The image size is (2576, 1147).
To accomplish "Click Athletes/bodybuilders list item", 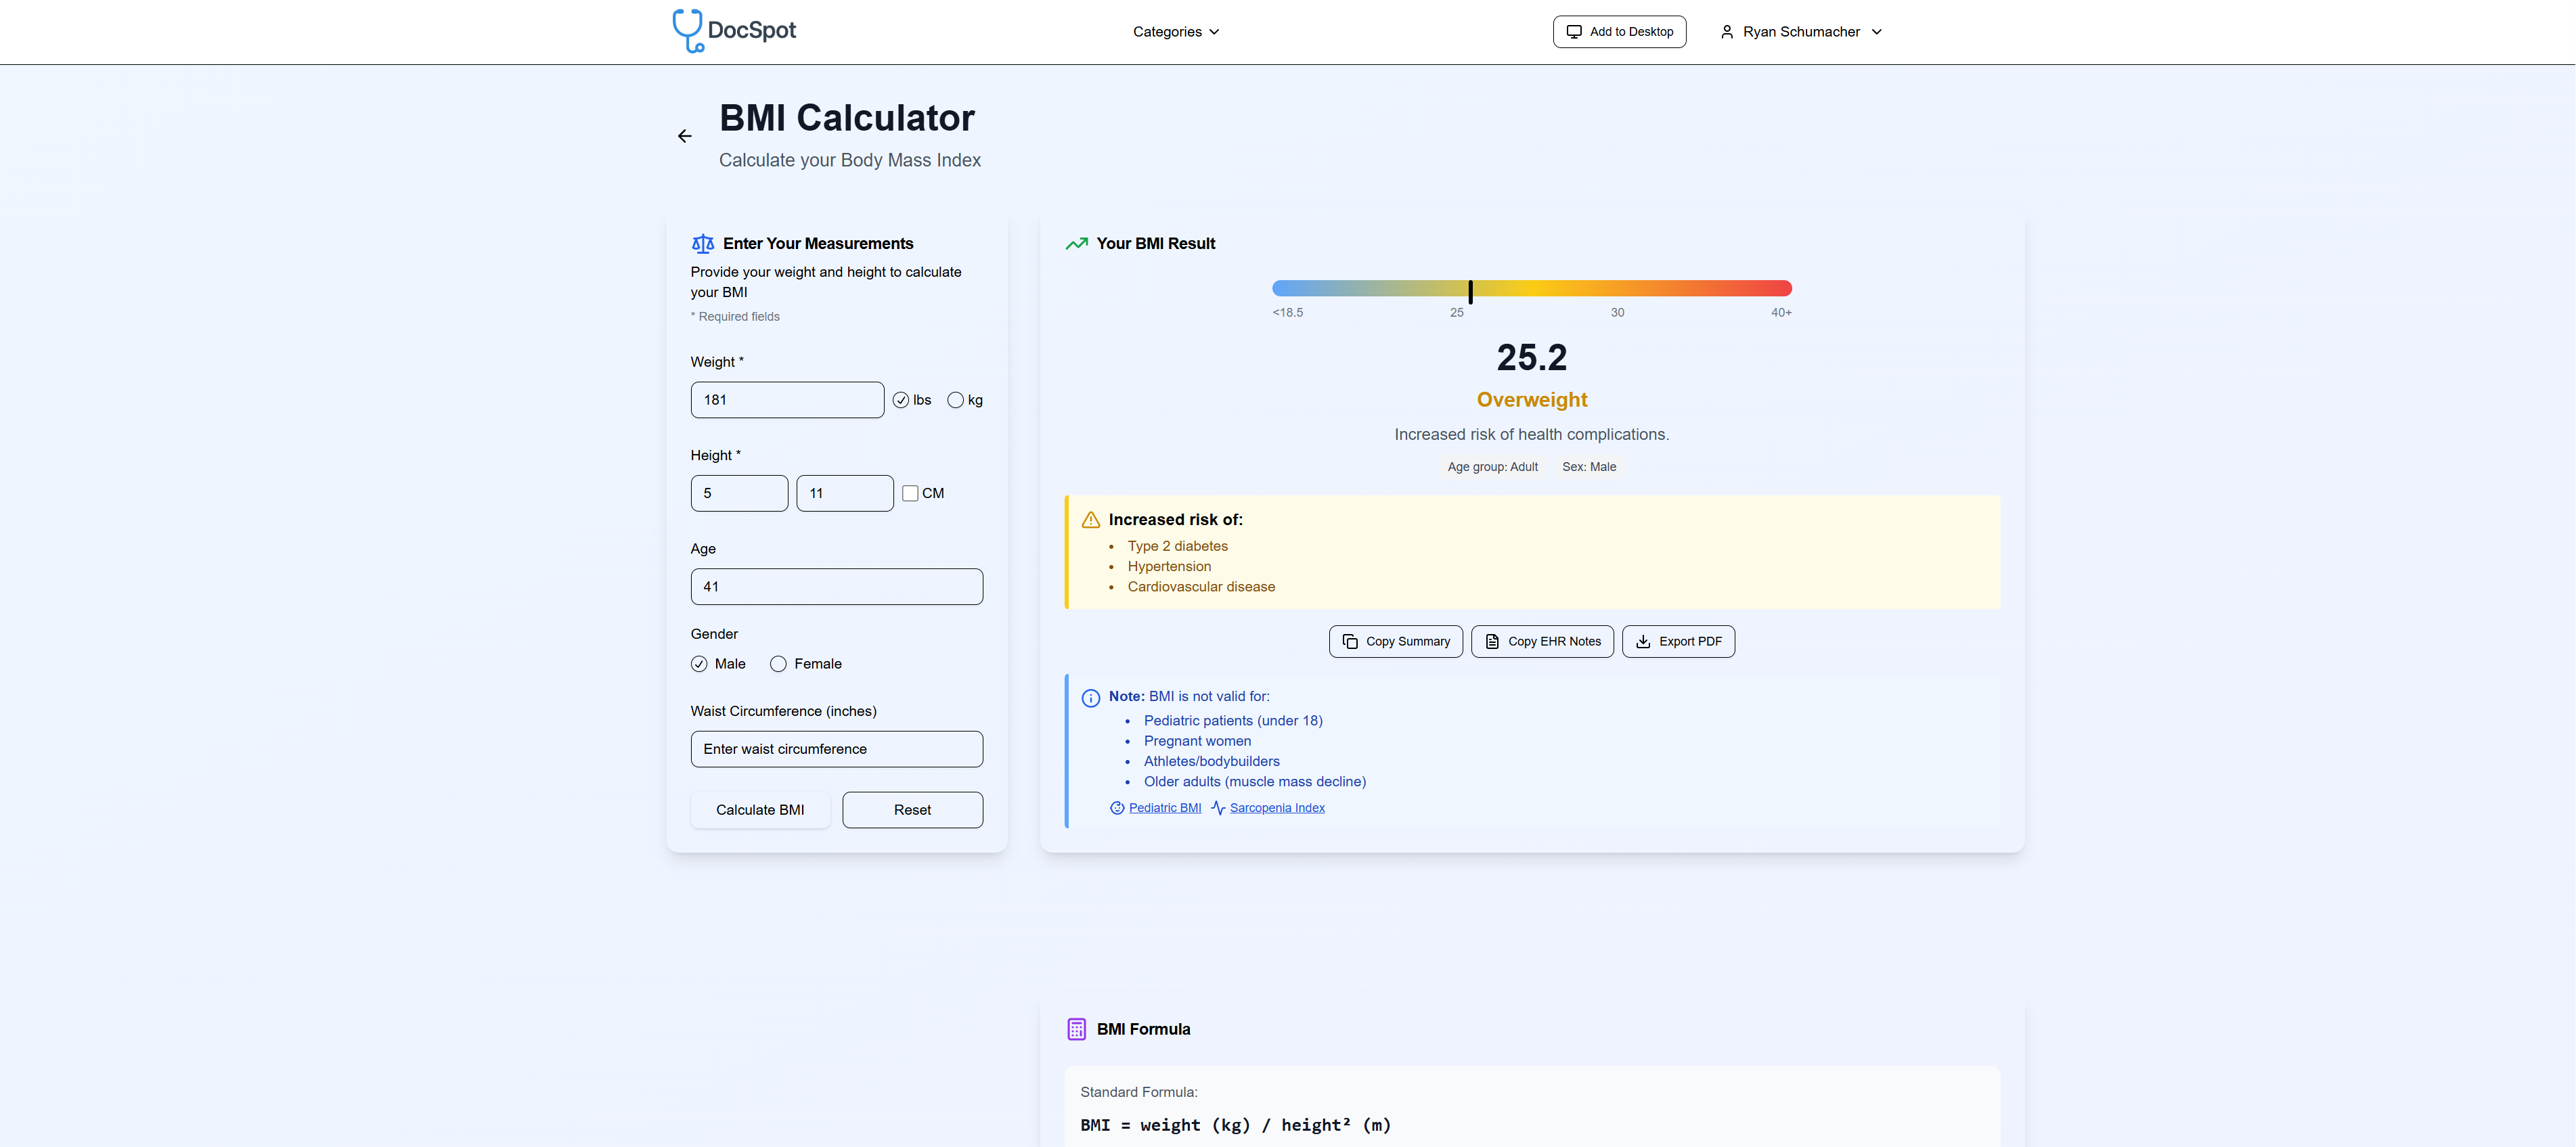I will 1211,762.
